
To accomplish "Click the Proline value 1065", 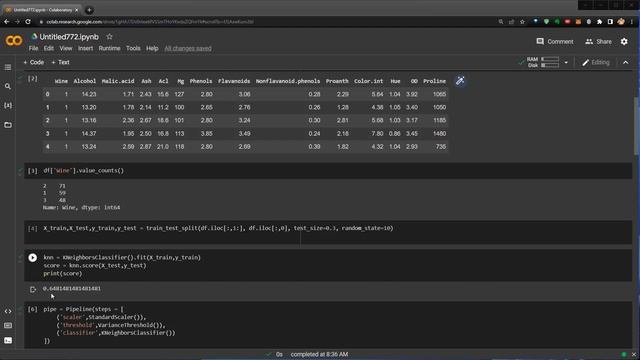I will point(439,94).
